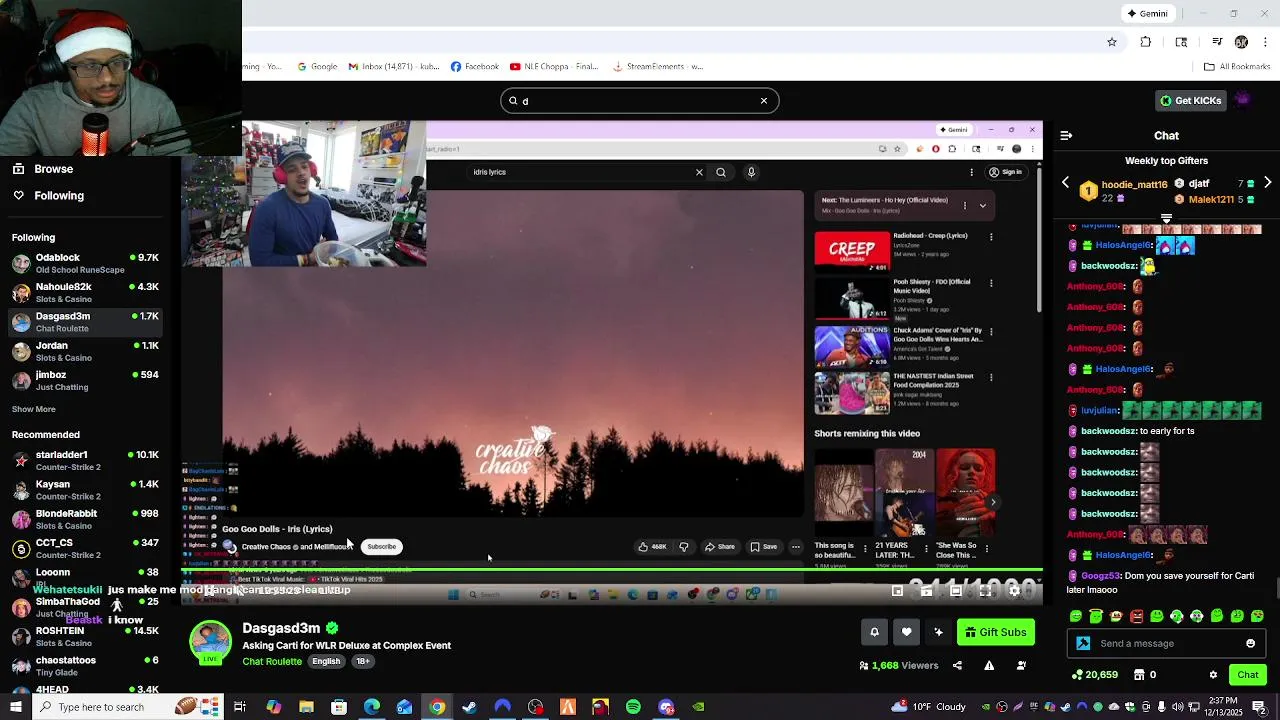Bookmark this page with star icon

1111,42
